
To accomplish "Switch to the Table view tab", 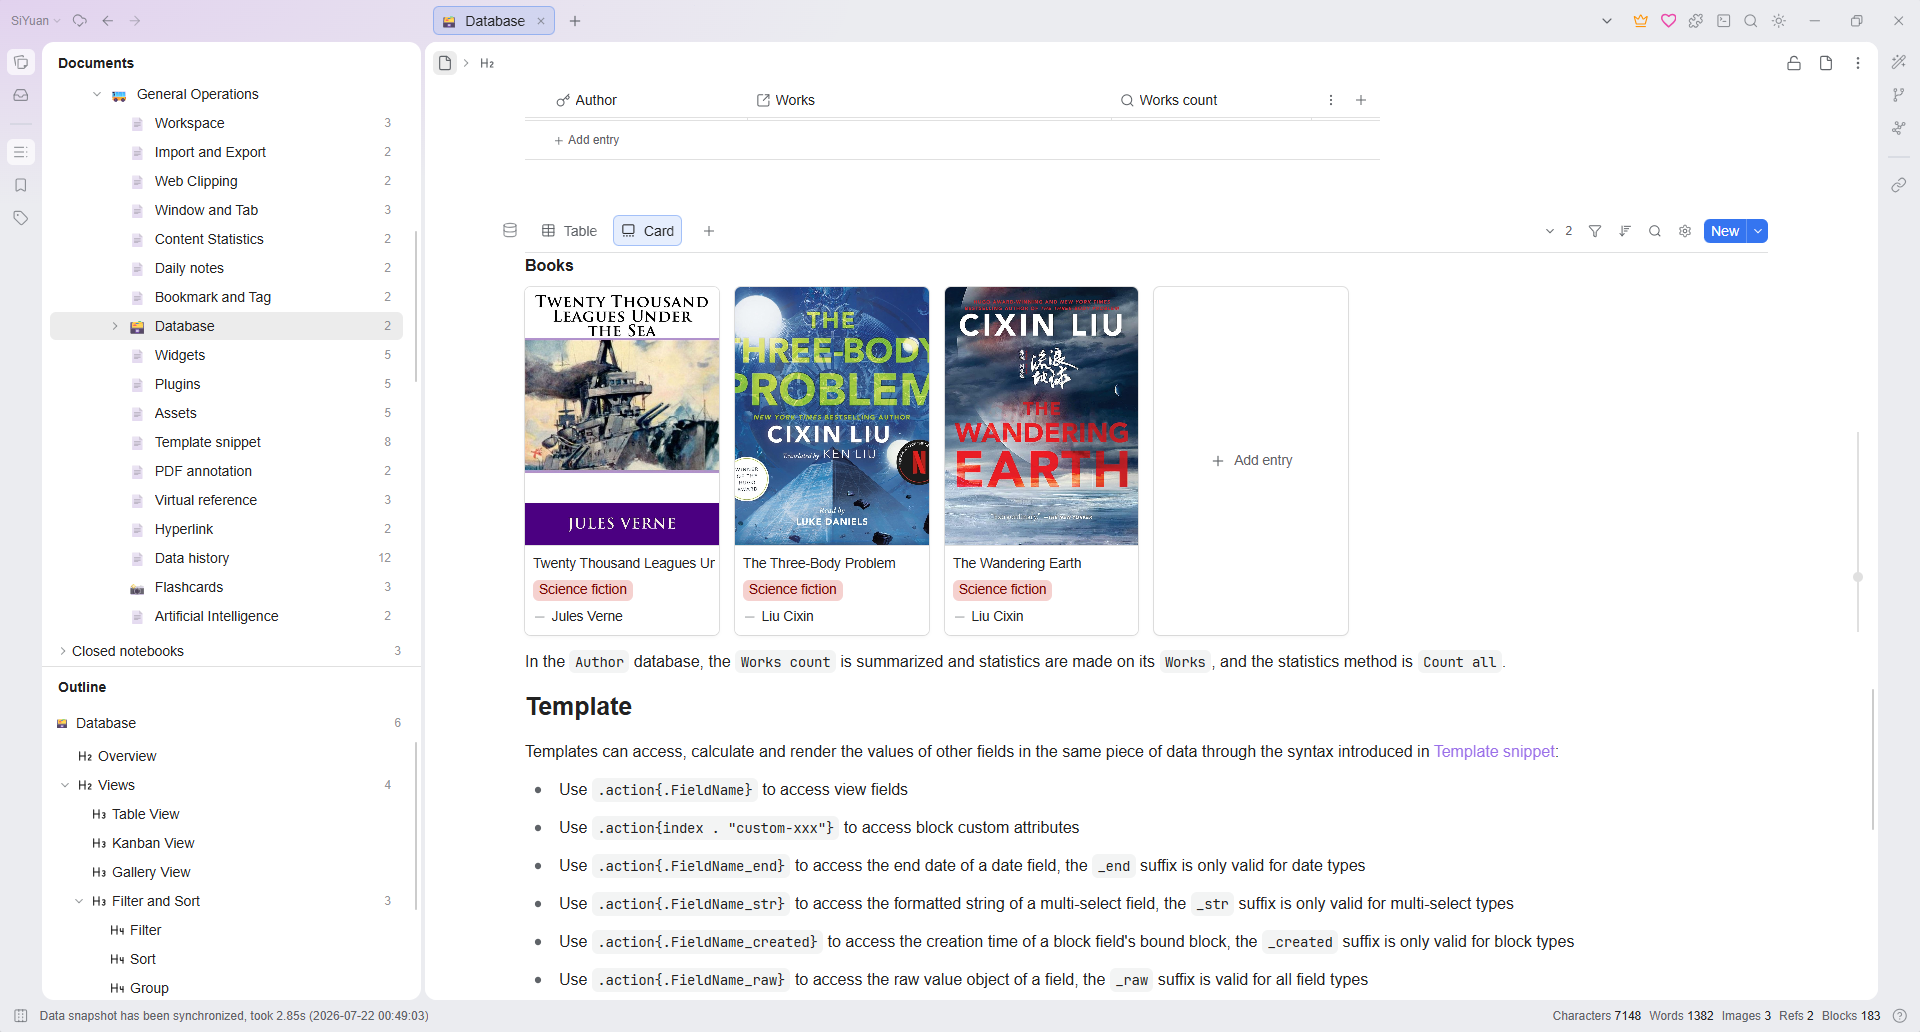I will click(569, 231).
